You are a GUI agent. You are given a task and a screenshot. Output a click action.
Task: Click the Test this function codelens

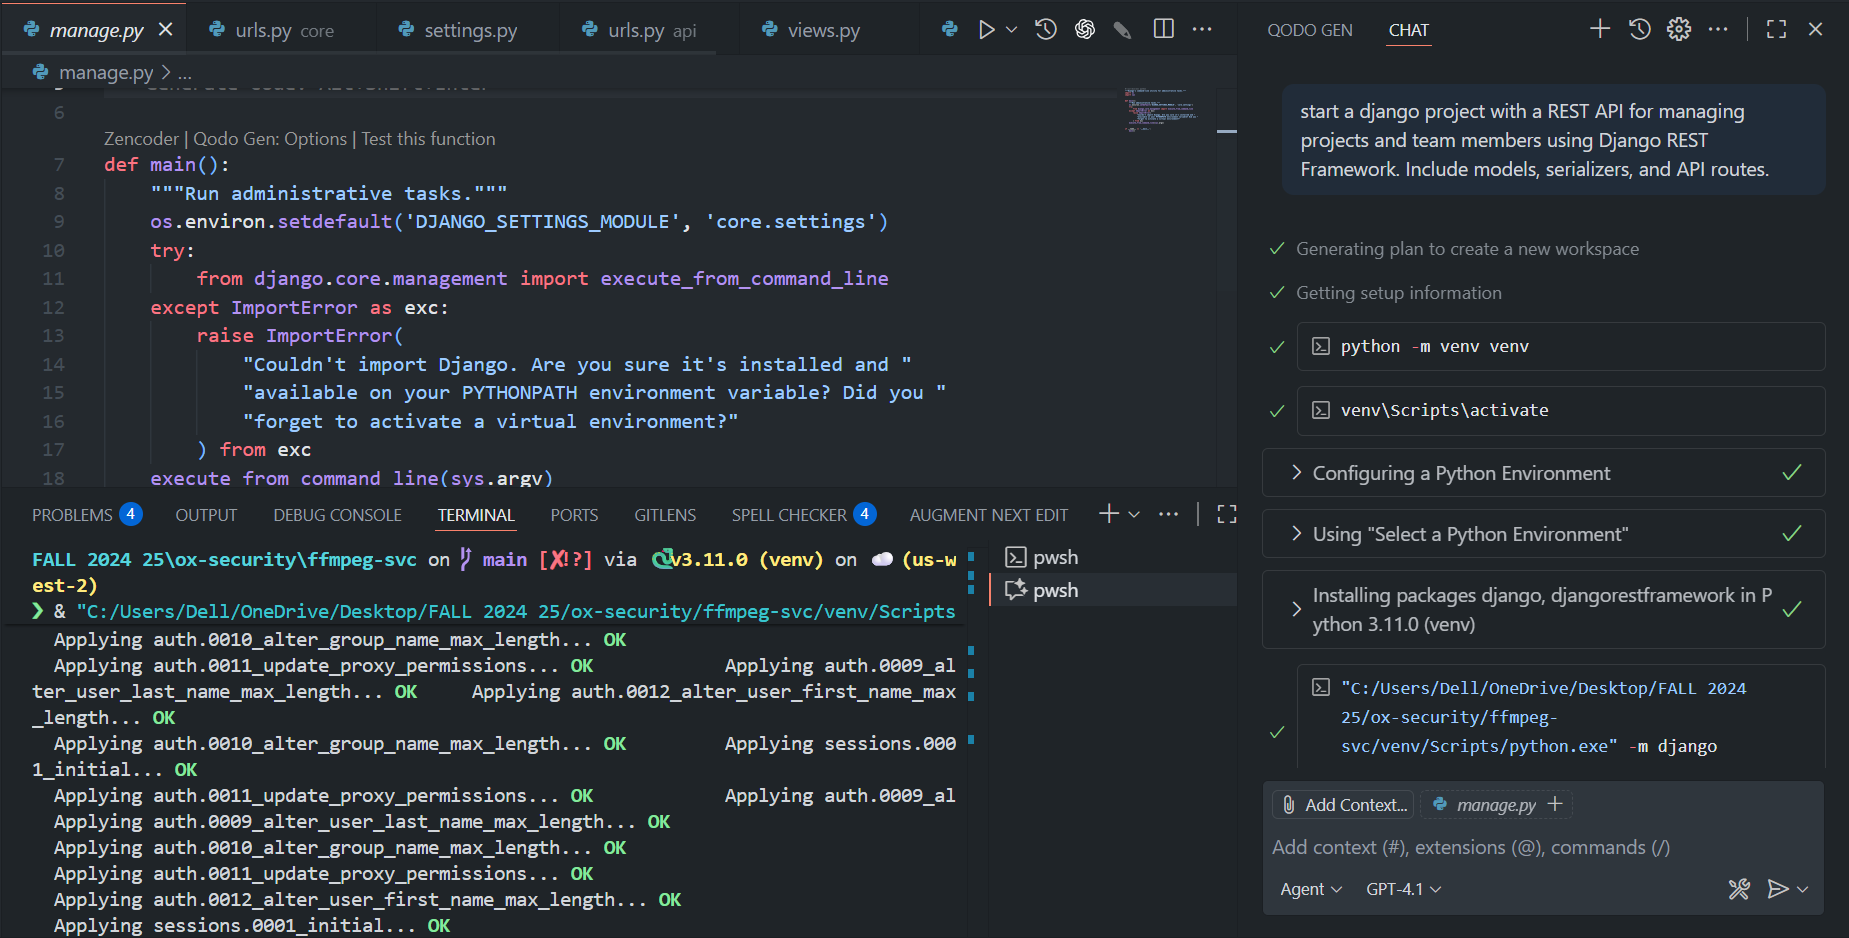(428, 138)
